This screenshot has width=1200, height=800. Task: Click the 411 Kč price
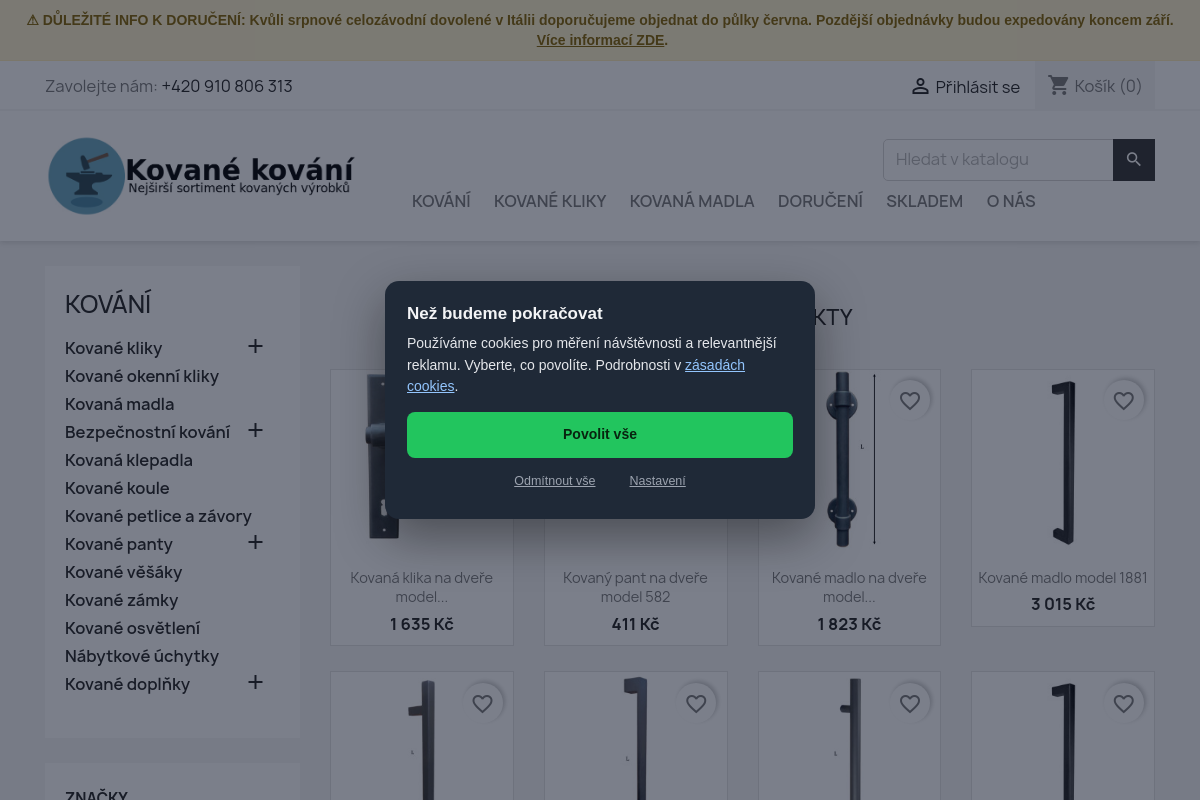pos(636,624)
